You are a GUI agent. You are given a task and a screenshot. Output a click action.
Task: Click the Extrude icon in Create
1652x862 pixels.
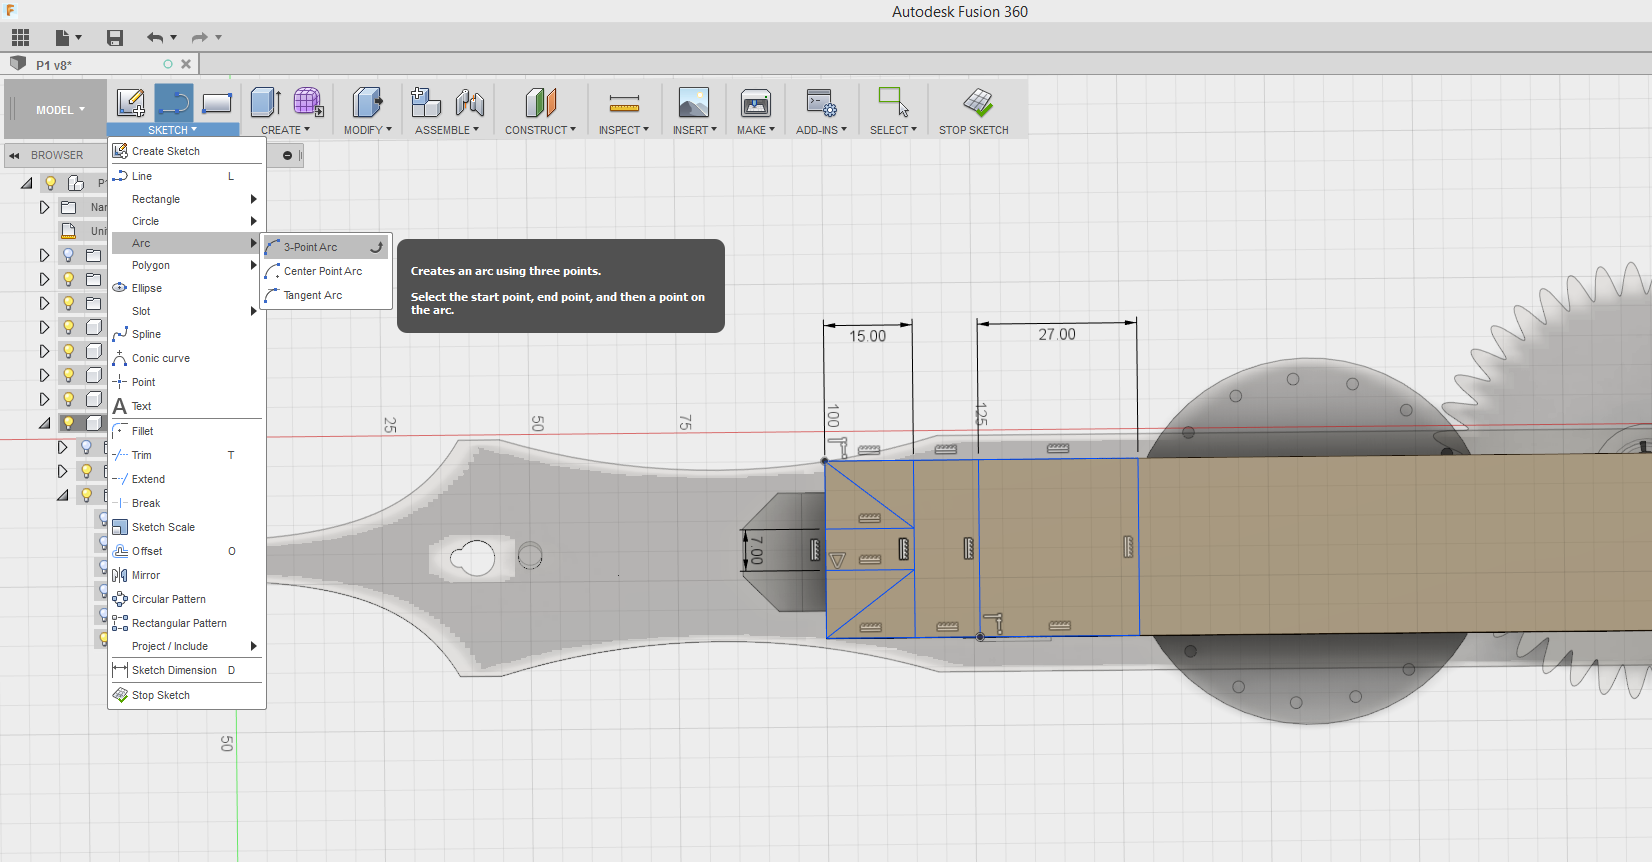click(265, 102)
